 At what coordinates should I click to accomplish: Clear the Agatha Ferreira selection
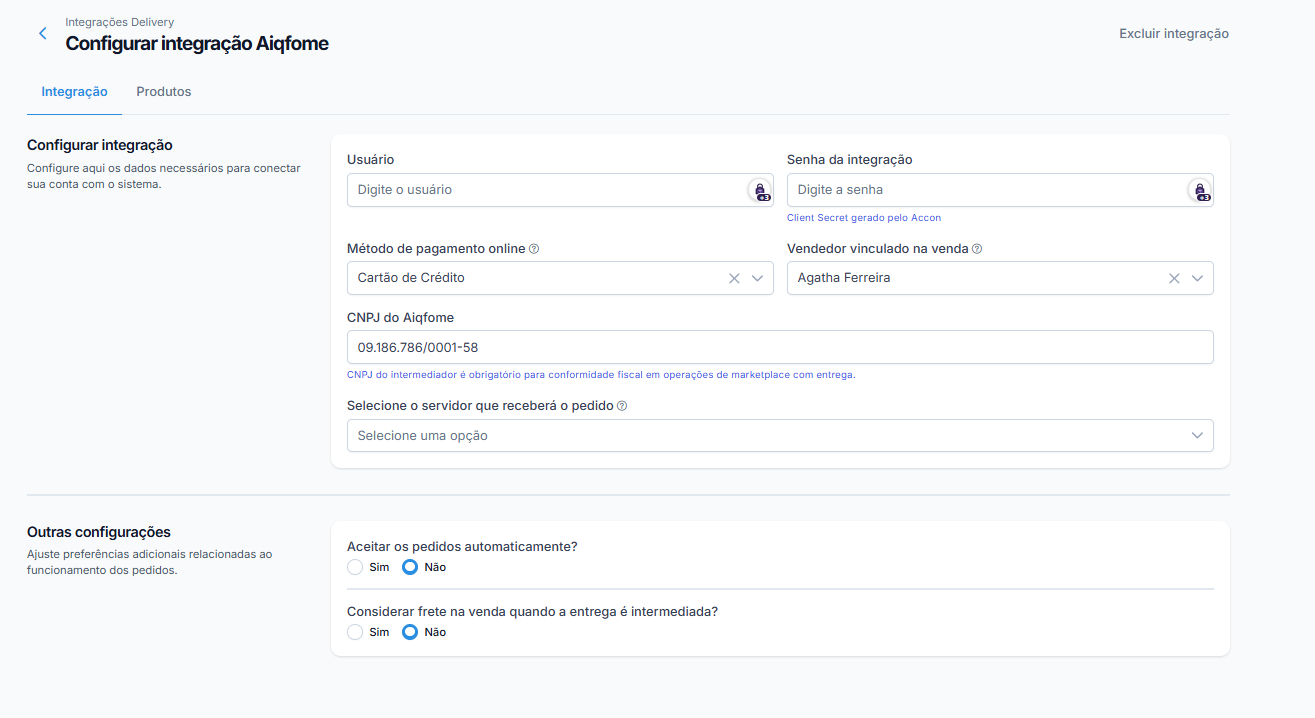(x=1175, y=278)
